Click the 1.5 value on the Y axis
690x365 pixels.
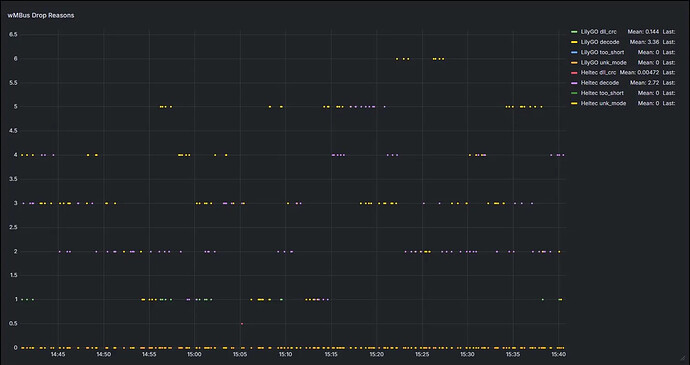13,275
